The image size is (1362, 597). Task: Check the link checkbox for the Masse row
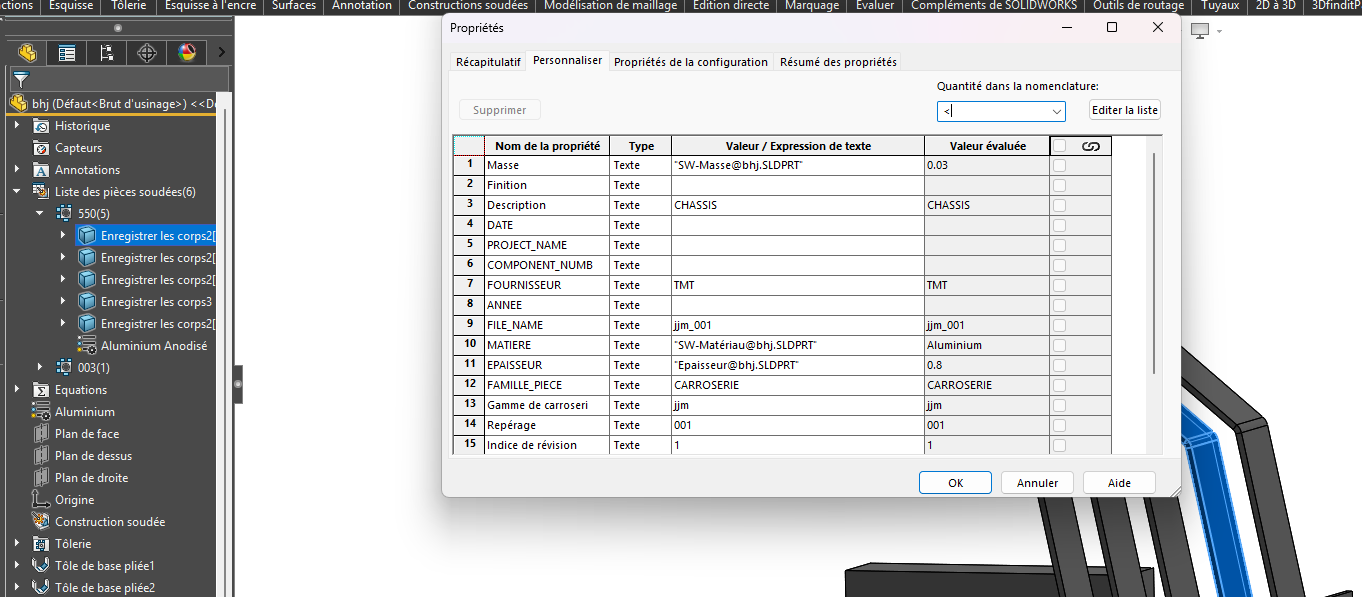point(1060,165)
